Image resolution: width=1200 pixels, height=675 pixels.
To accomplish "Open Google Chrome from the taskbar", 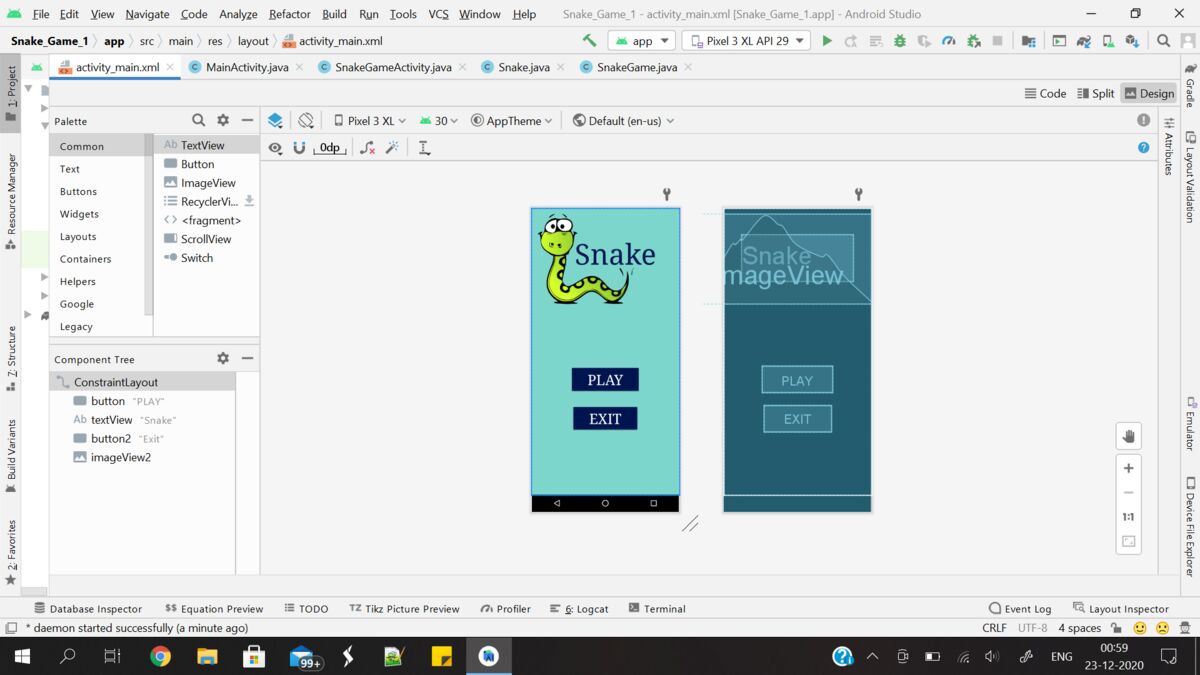I will 160,656.
